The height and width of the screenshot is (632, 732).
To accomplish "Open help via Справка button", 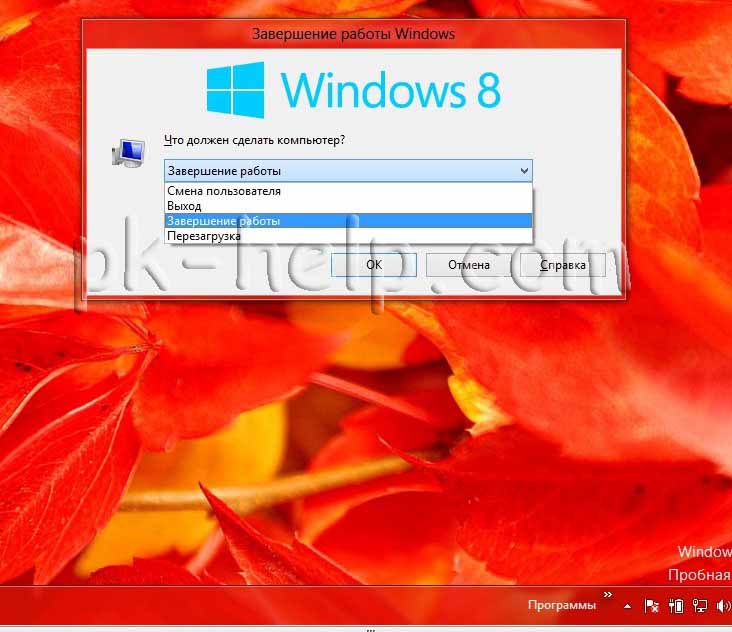I will 563,265.
